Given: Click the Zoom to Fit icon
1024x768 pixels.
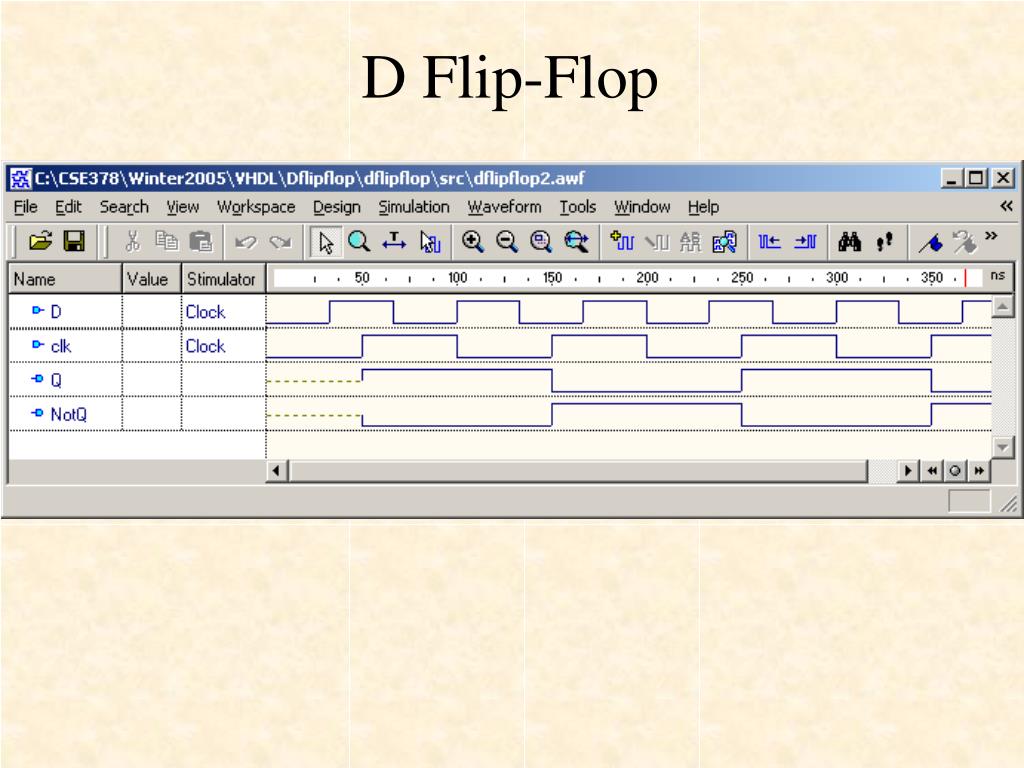Looking at the screenshot, I should (x=541, y=242).
